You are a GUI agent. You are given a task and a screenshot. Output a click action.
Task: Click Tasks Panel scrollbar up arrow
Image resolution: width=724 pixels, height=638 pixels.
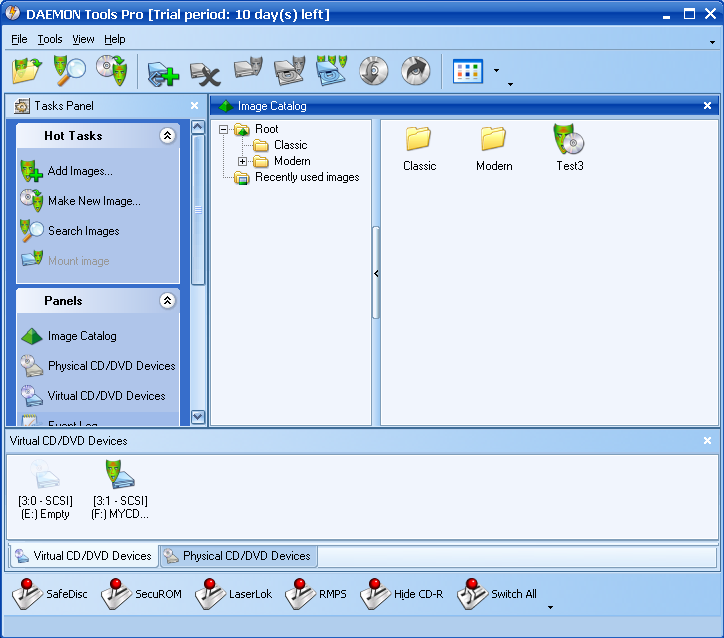[198, 127]
